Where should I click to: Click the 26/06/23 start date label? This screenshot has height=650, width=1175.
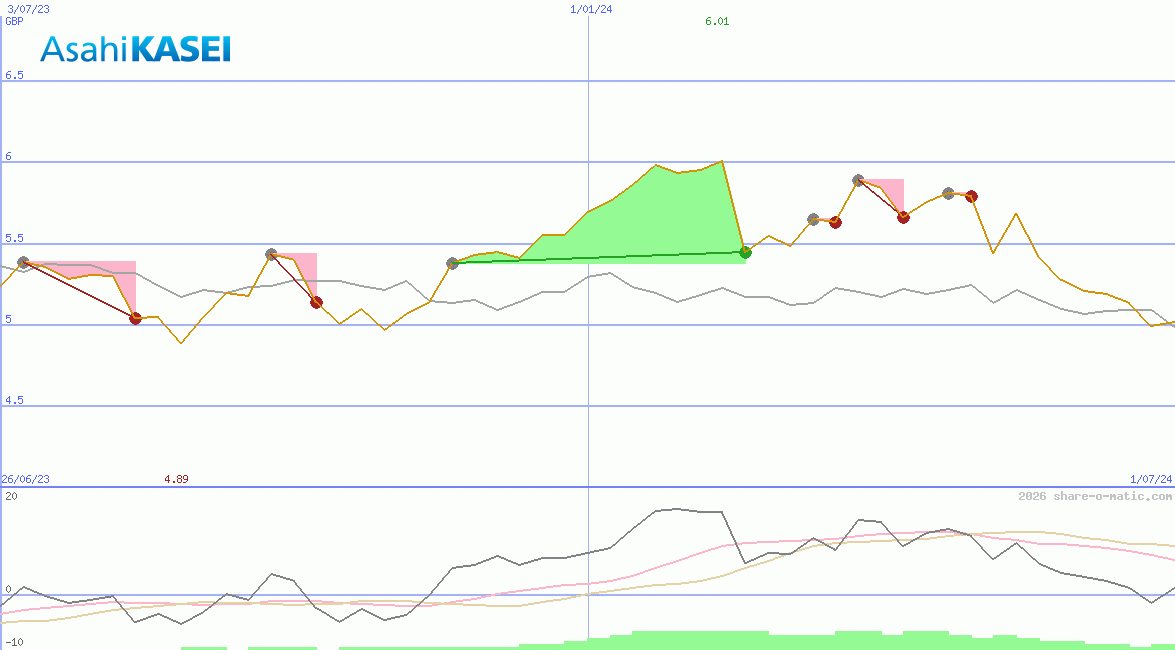25,479
